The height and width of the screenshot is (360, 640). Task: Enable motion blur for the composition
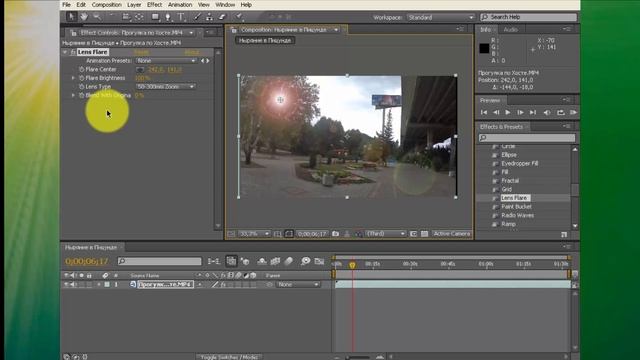[x=289, y=261]
